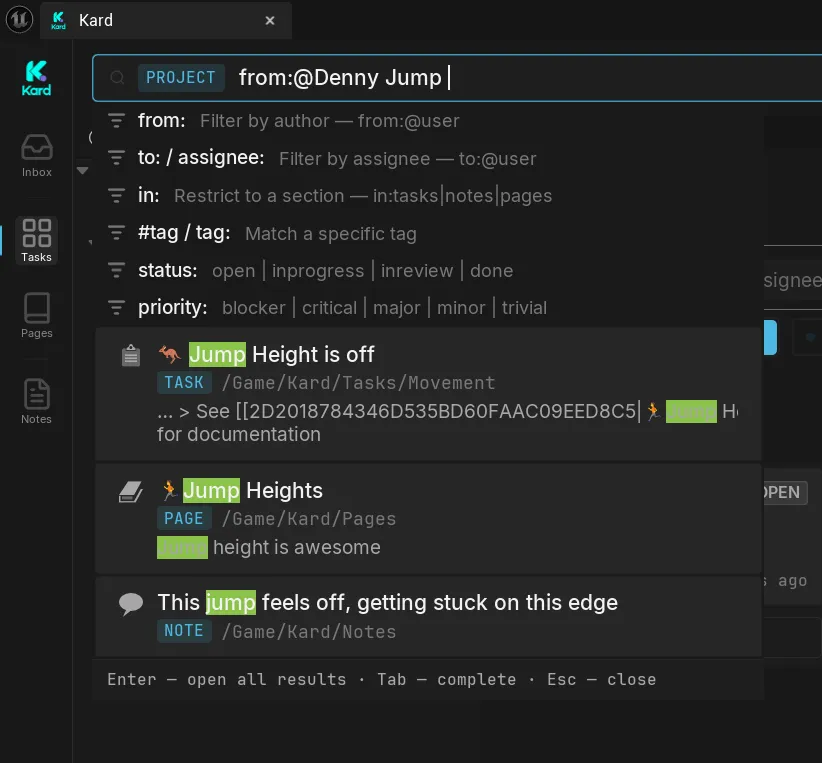Select the #tag / tag: filter suggestion

coord(429,233)
